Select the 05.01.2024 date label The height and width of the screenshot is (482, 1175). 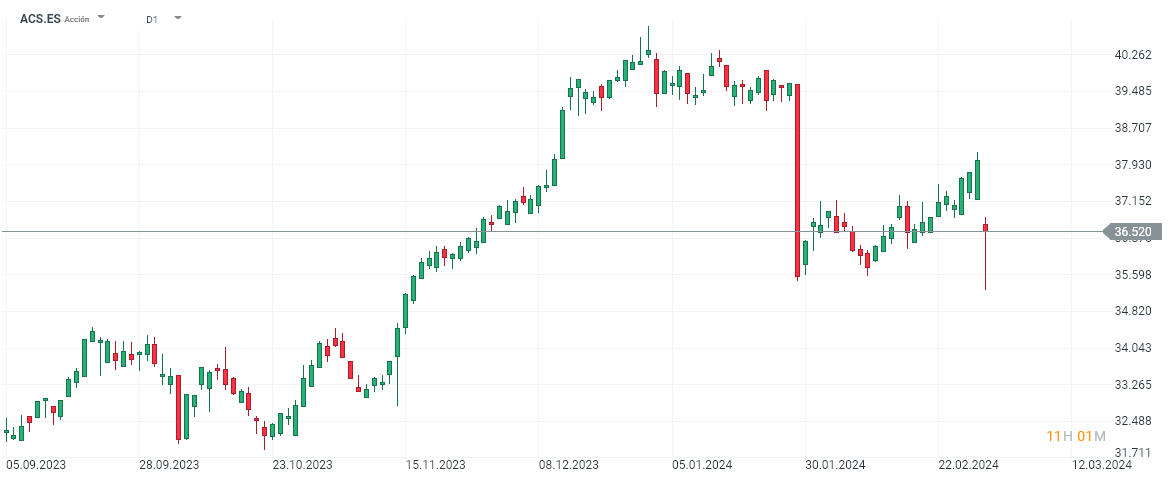pyautogui.click(x=702, y=464)
